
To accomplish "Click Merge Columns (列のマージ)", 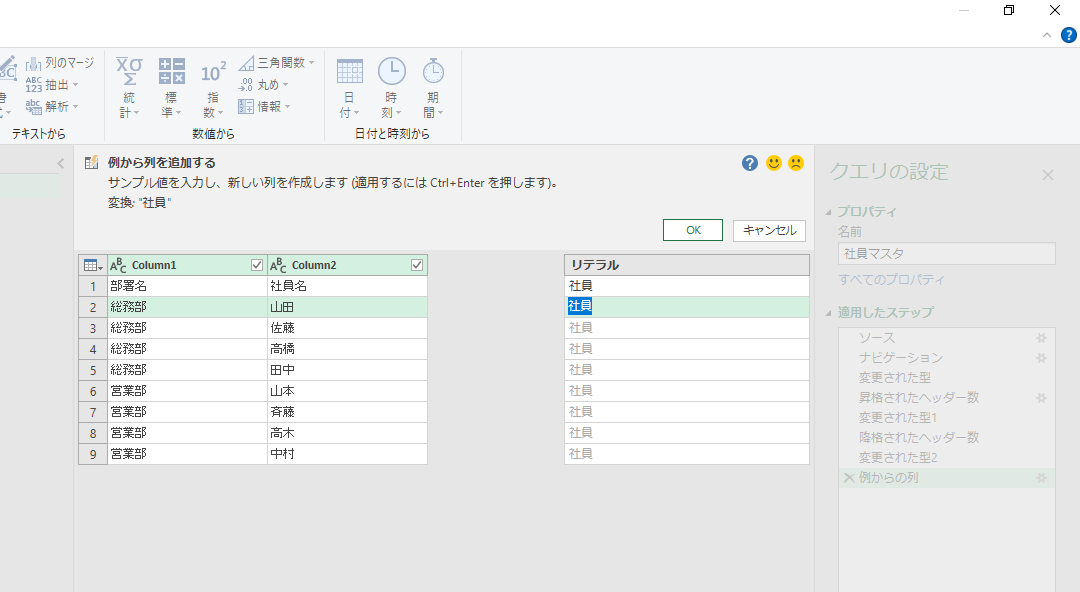I will click(x=60, y=63).
